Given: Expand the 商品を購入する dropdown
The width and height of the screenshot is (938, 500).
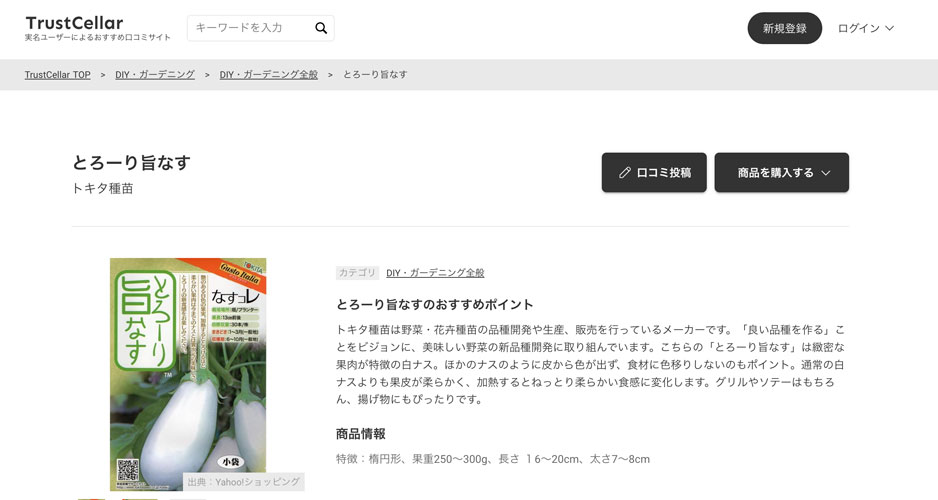Looking at the screenshot, I should (x=781, y=172).
